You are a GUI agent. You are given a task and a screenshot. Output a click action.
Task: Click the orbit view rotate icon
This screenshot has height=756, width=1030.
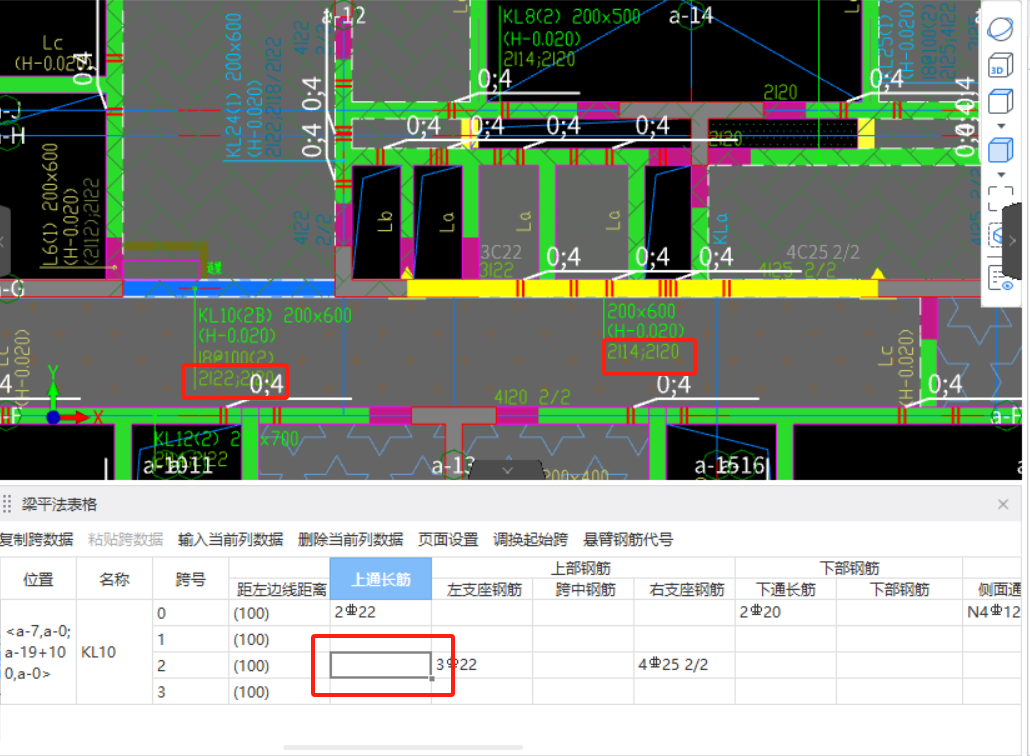coord(1000,29)
